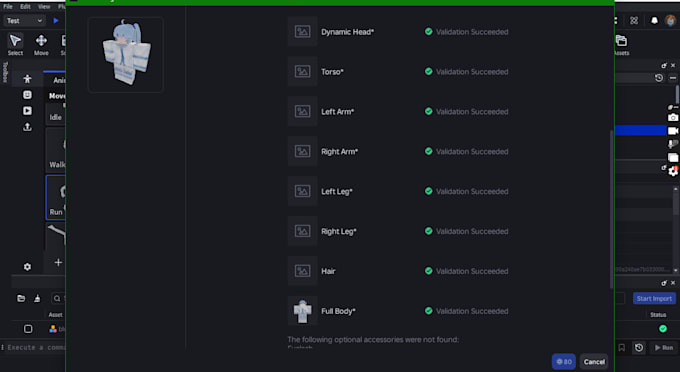Screen dimensions: 680x372
Task: Click the Full Body avatar thumbnail
Action: (302, 310)
